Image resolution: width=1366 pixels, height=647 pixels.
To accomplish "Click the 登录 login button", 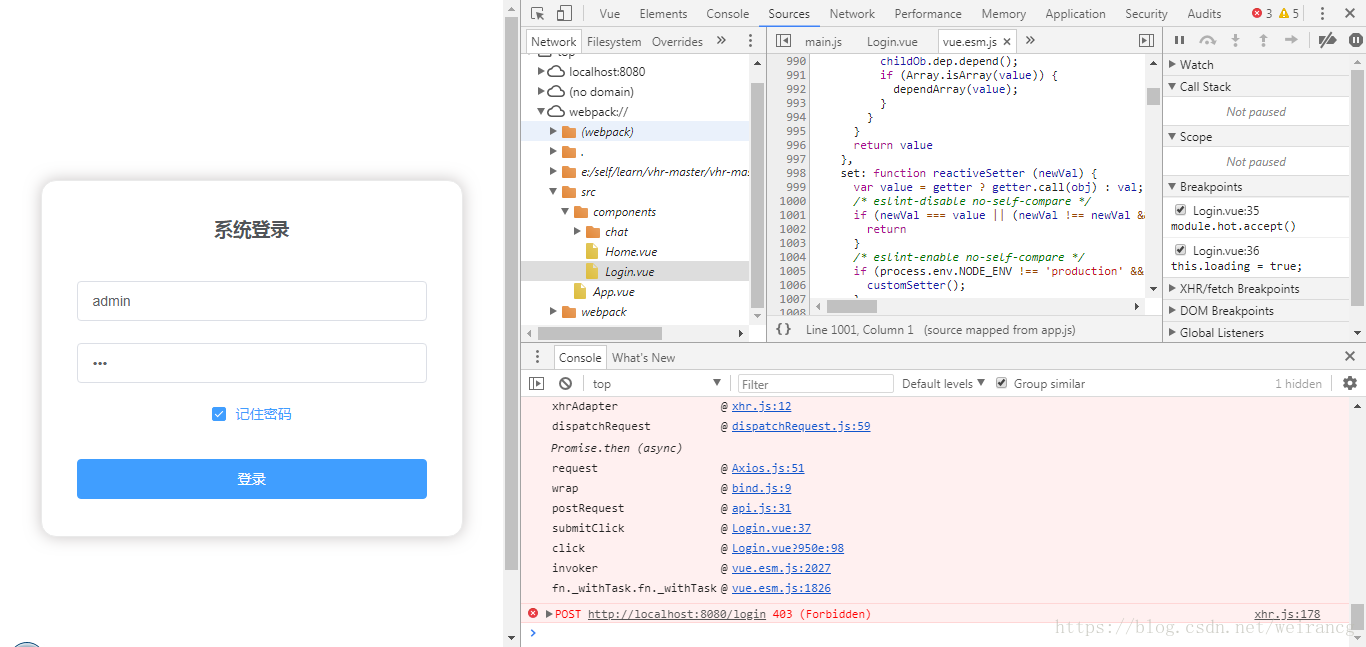I will tap(252, 479).
